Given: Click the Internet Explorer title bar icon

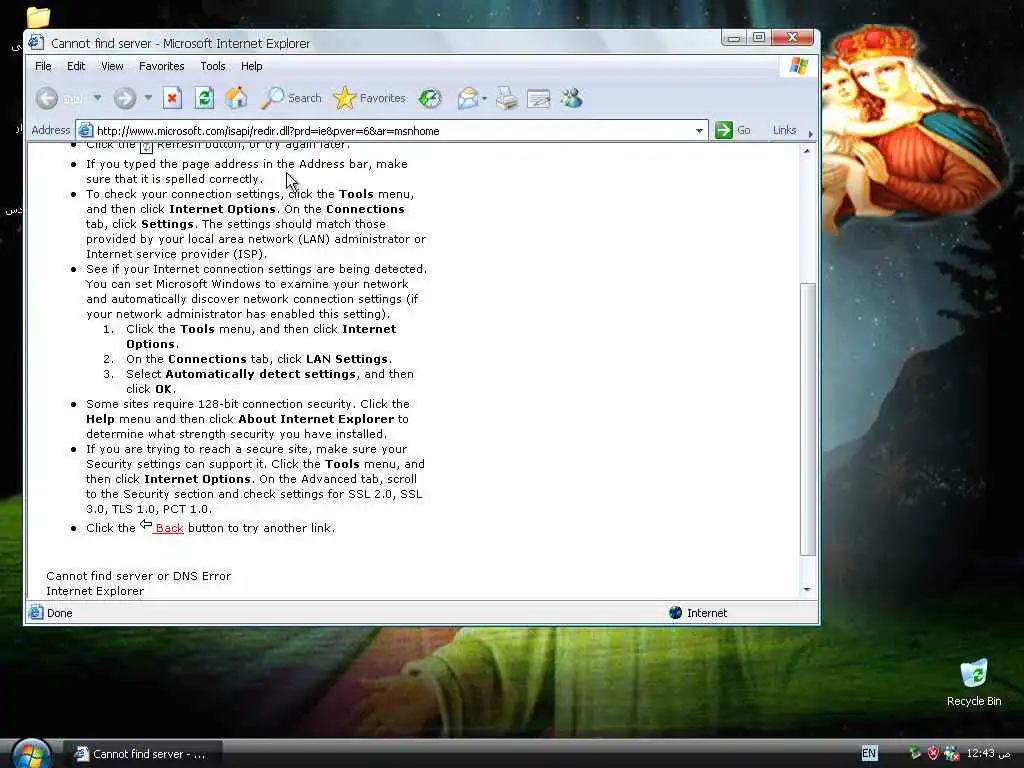Looking at the screenshot, I should pos(36,42).
